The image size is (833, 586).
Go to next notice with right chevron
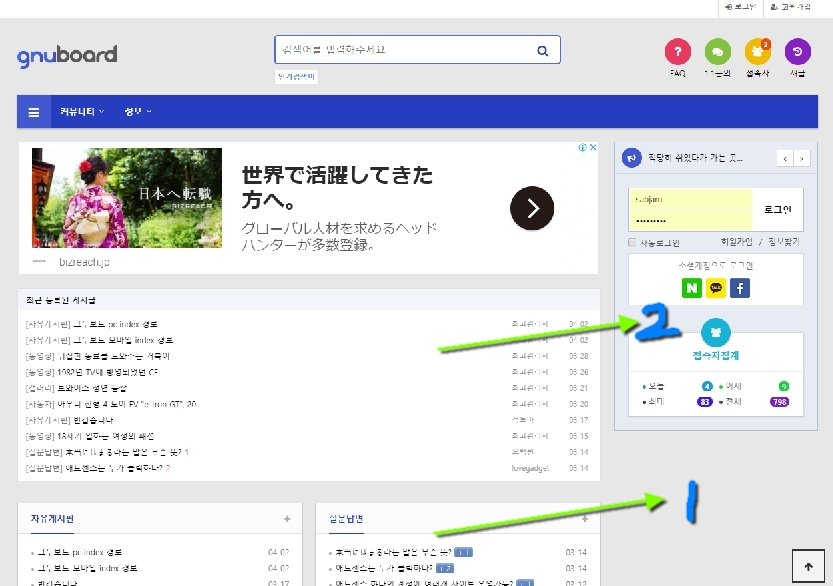[802, 158]
